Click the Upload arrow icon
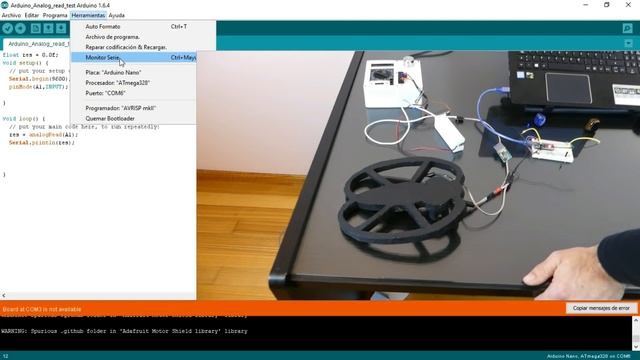 point(20,28)
